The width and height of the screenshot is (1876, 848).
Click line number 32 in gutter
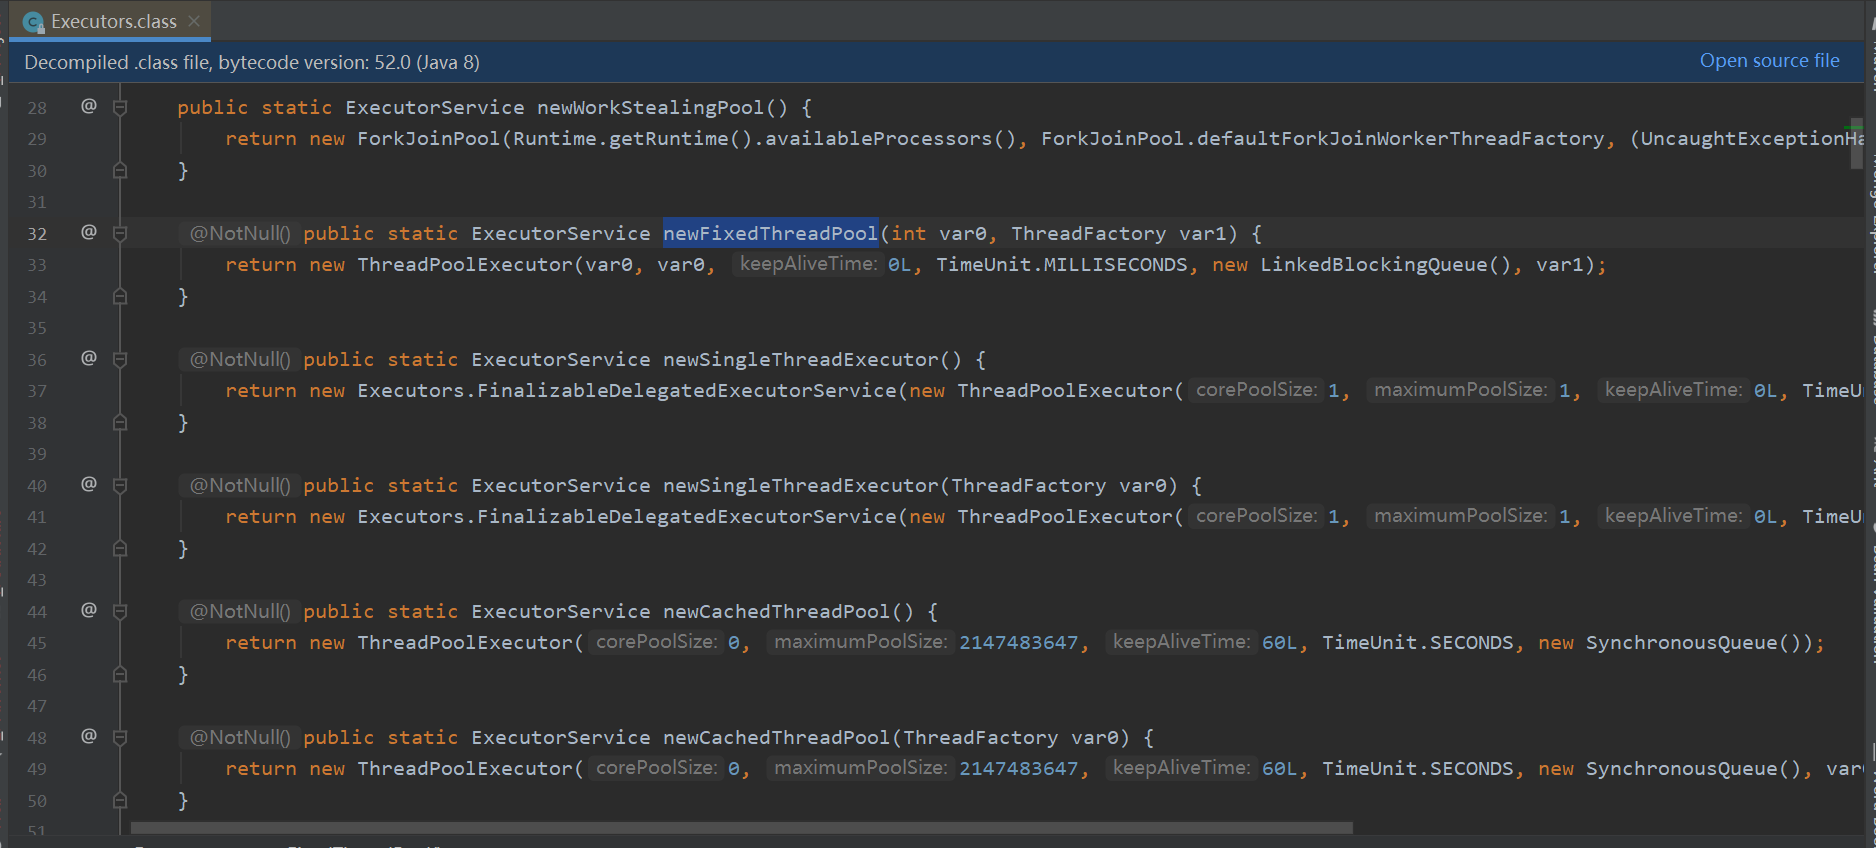pos(37,233)
